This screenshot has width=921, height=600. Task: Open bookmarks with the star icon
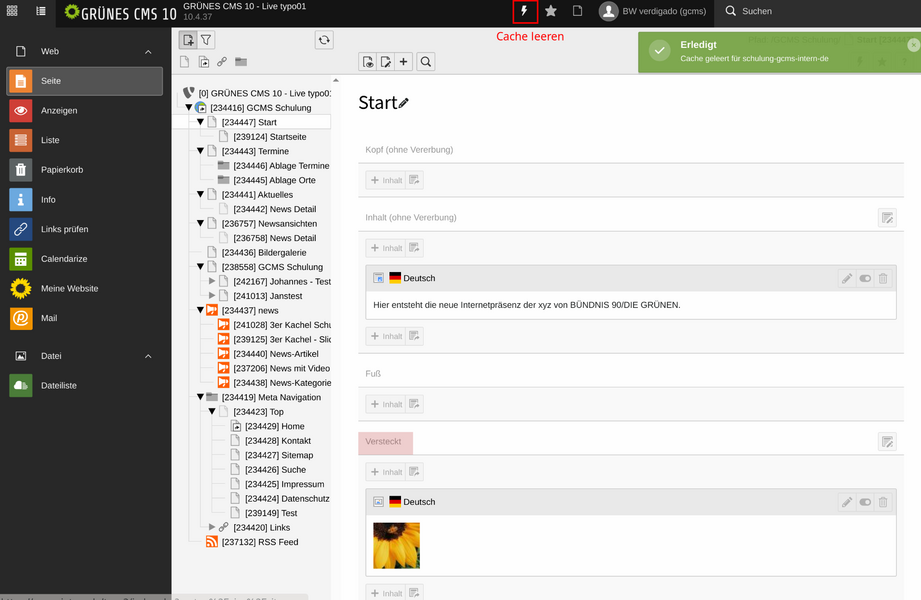click(x=551, y=11)
